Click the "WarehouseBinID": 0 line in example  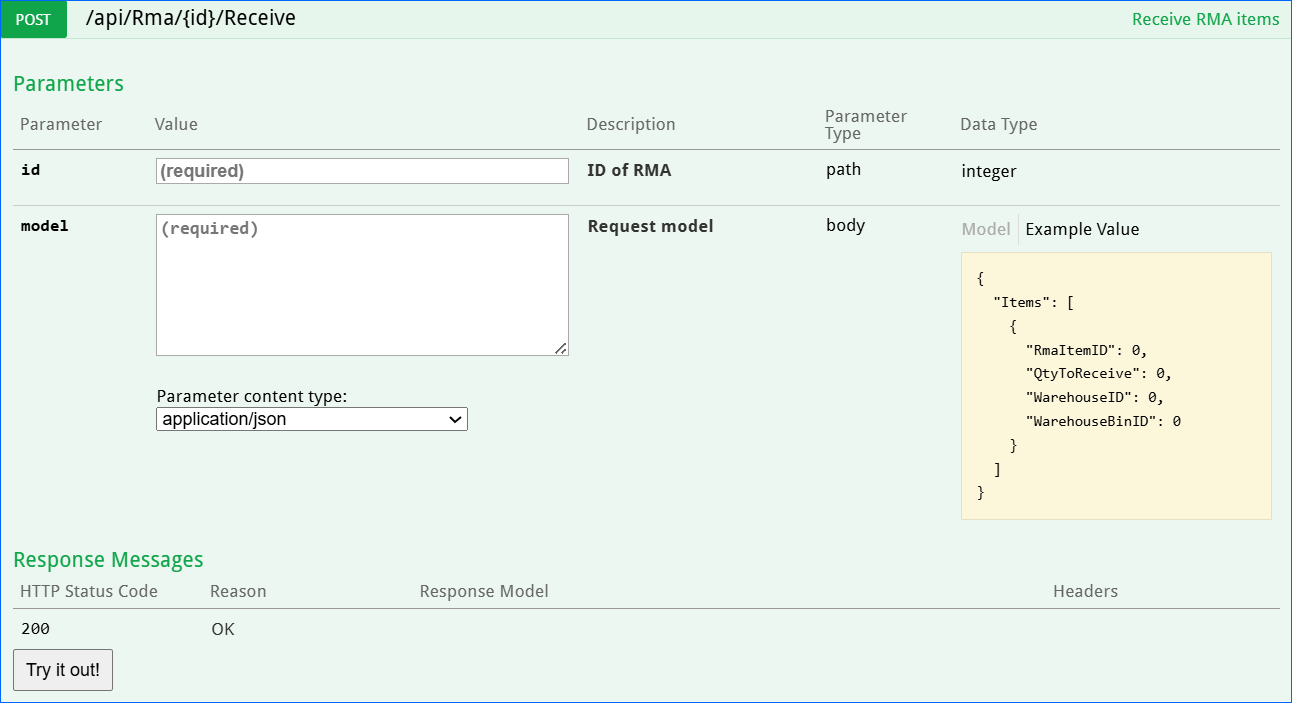point(1103,421)
